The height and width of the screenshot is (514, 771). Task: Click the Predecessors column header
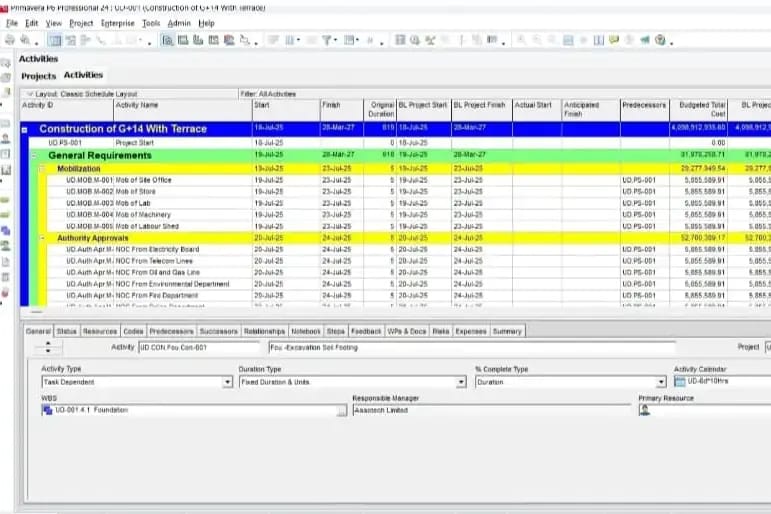pyautogui.click(x=645, y=110)
